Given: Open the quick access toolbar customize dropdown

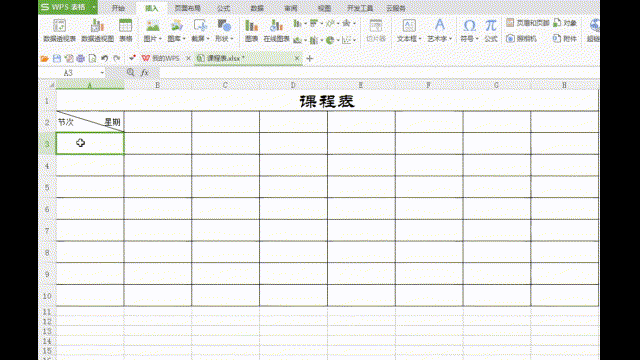Looking at the screenshot, I should click(x=132, y=58).
